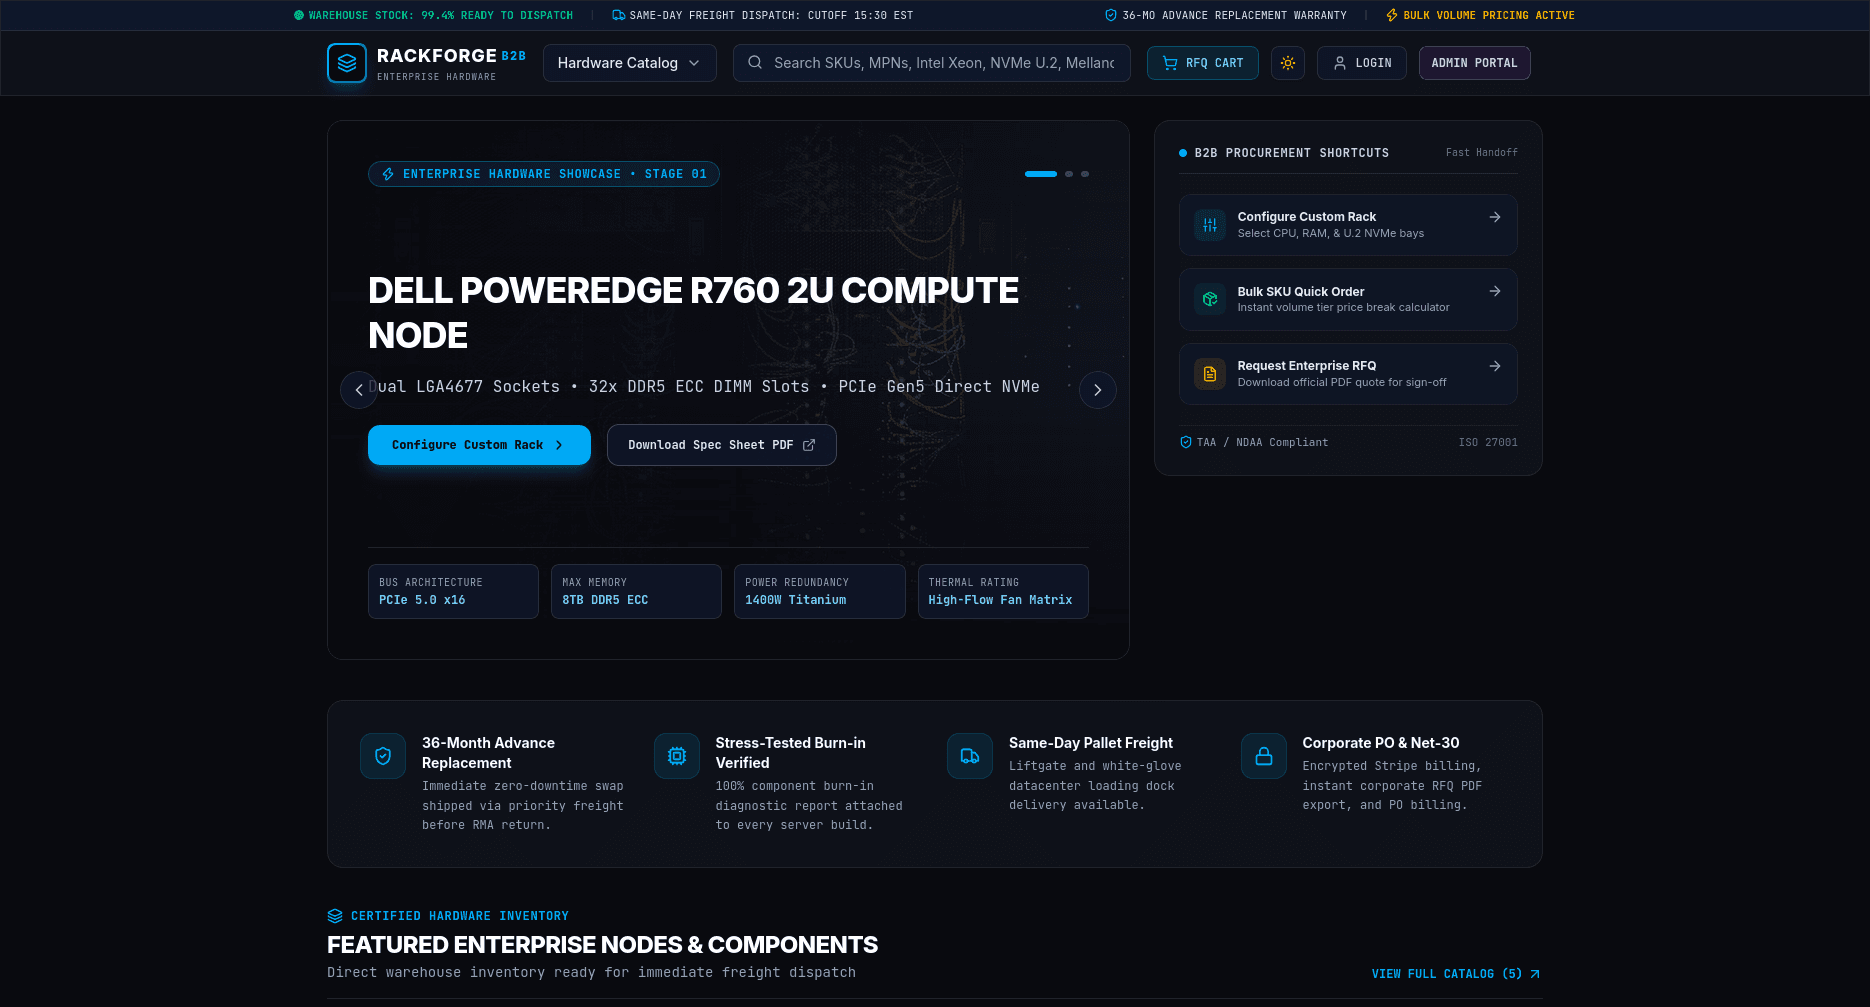
Task: Click the Bus Architecture PCIe 5.0 x16 spec tile
Action: coord(453,591)
